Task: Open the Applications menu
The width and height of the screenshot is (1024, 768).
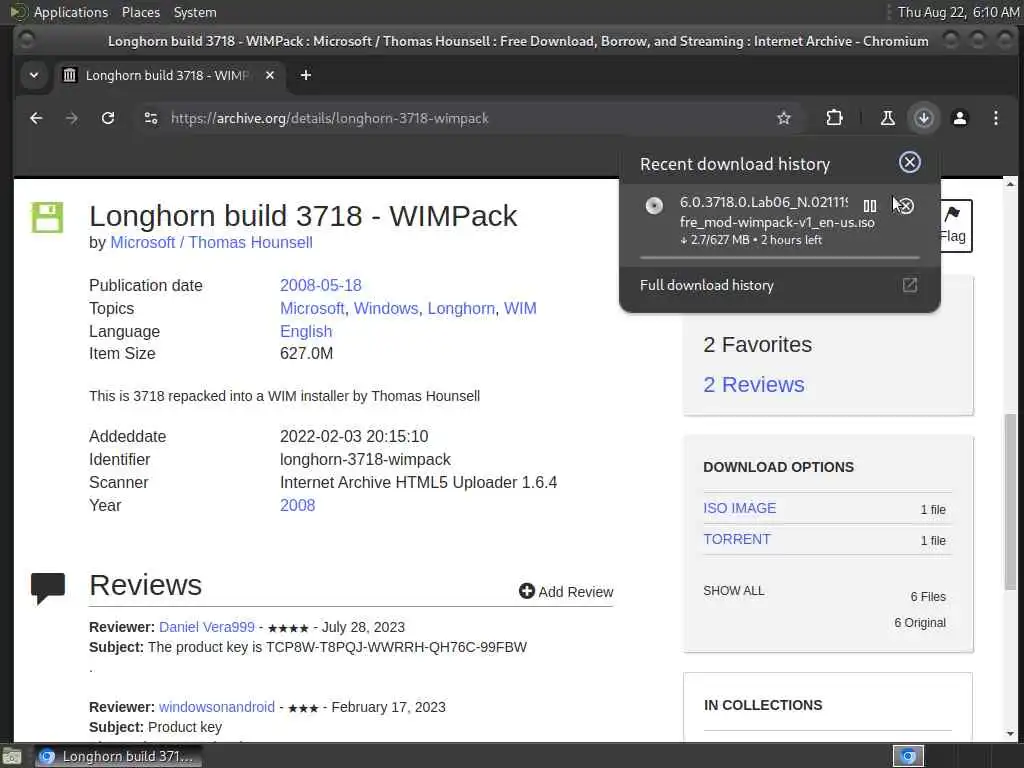Action: (x=71, y=12)
